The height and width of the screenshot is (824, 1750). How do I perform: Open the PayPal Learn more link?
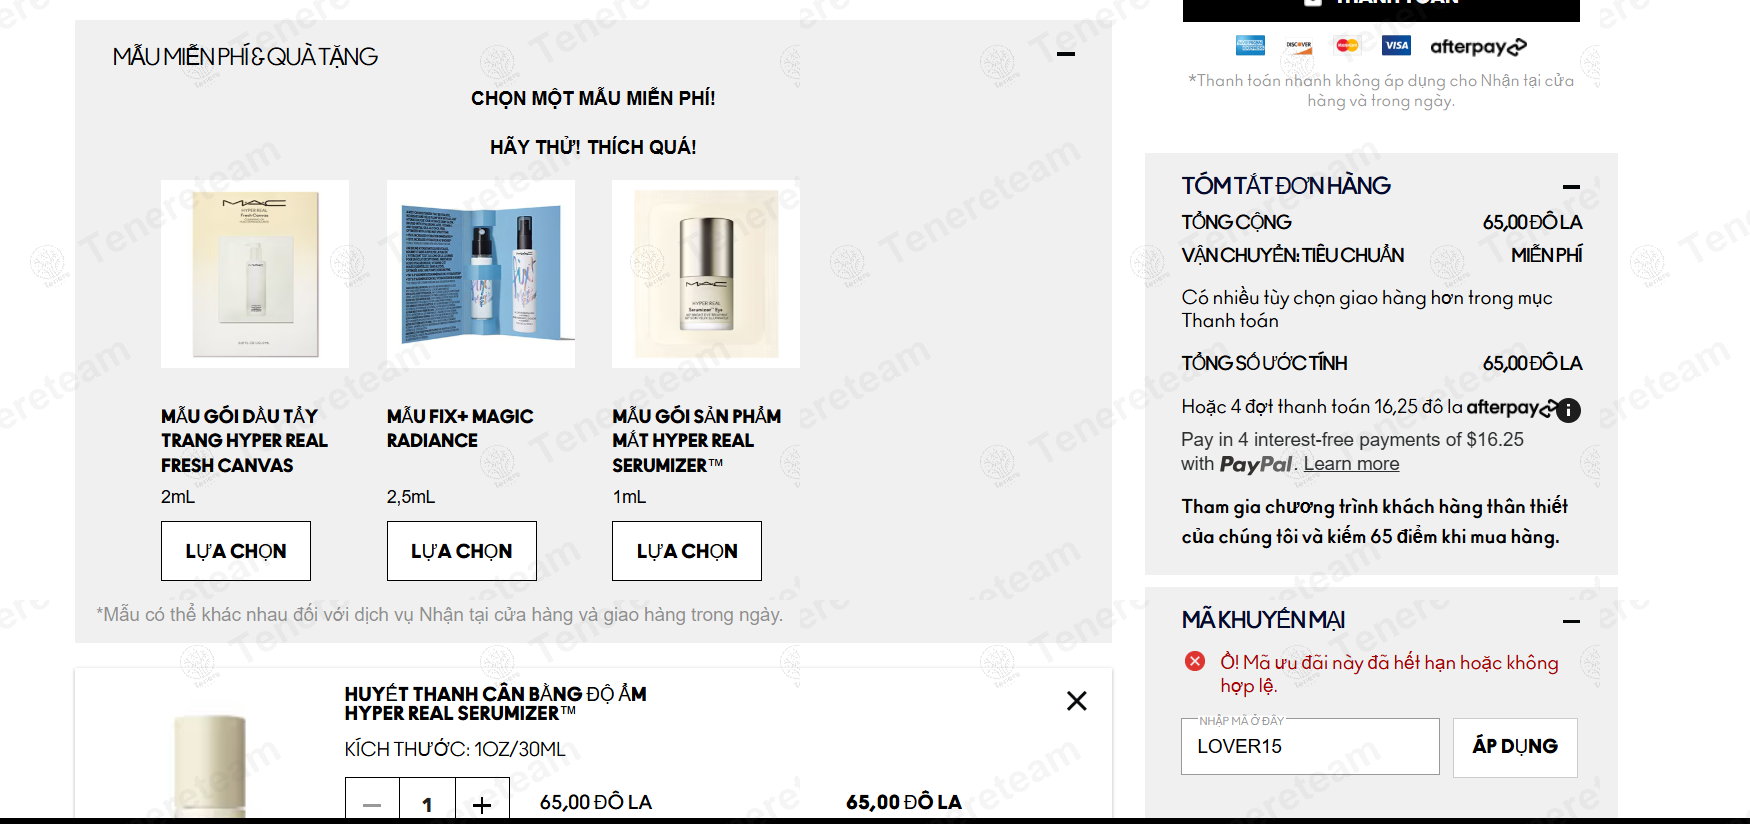(x=1351, y=464)
